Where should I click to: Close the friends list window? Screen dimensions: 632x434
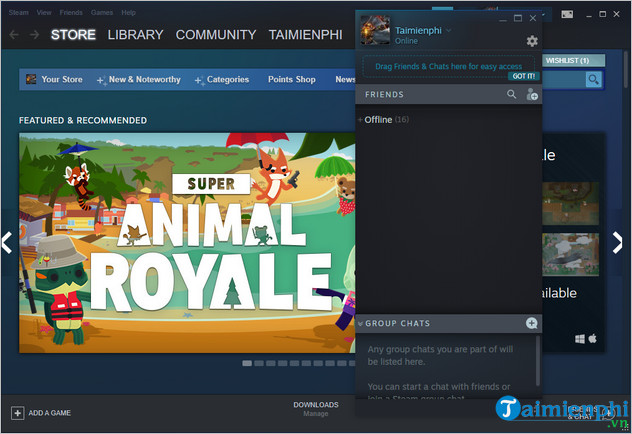coord(533,18)
